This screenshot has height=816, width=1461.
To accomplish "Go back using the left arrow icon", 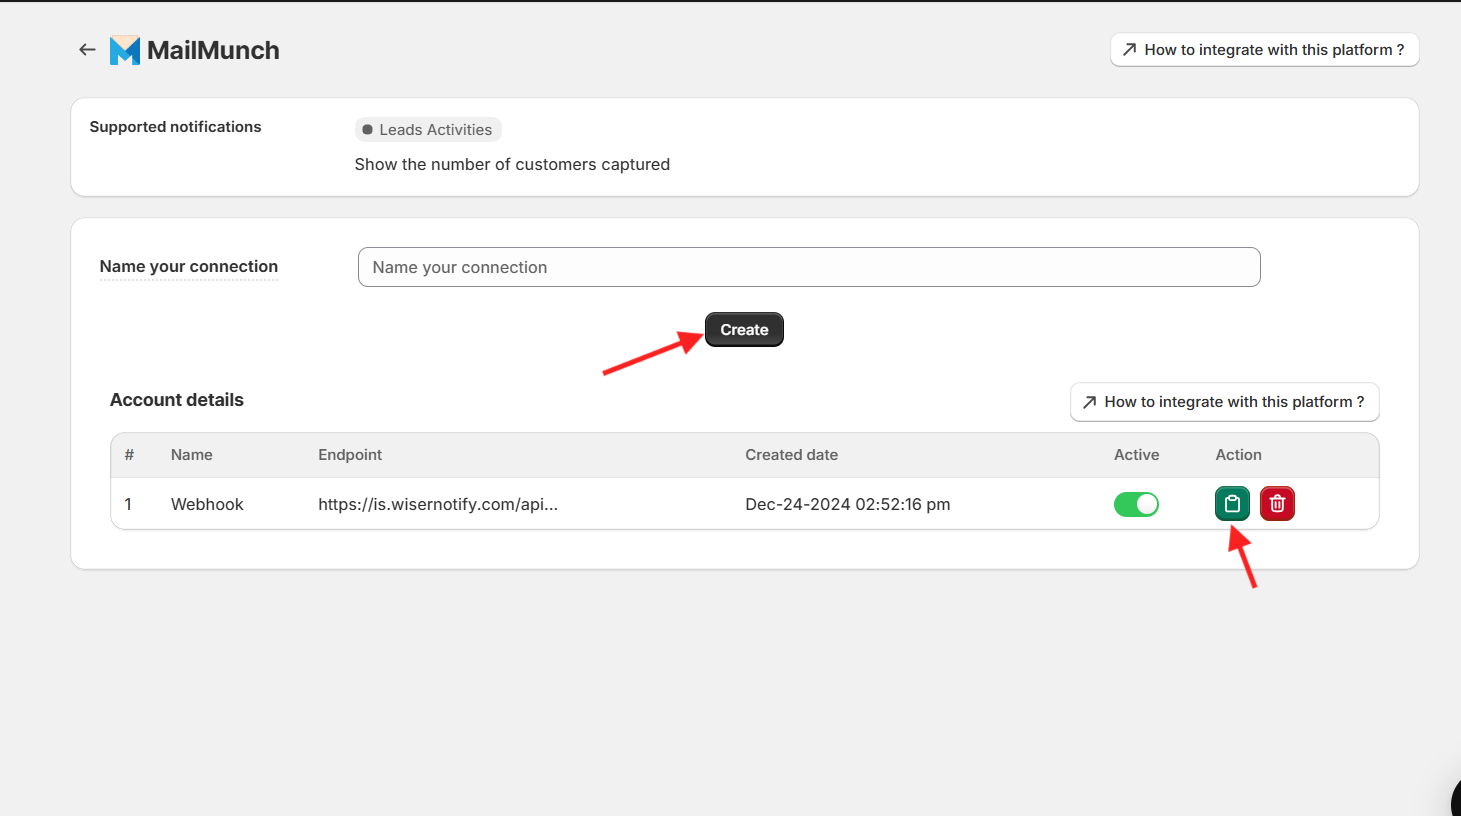I will pos(87,50).
